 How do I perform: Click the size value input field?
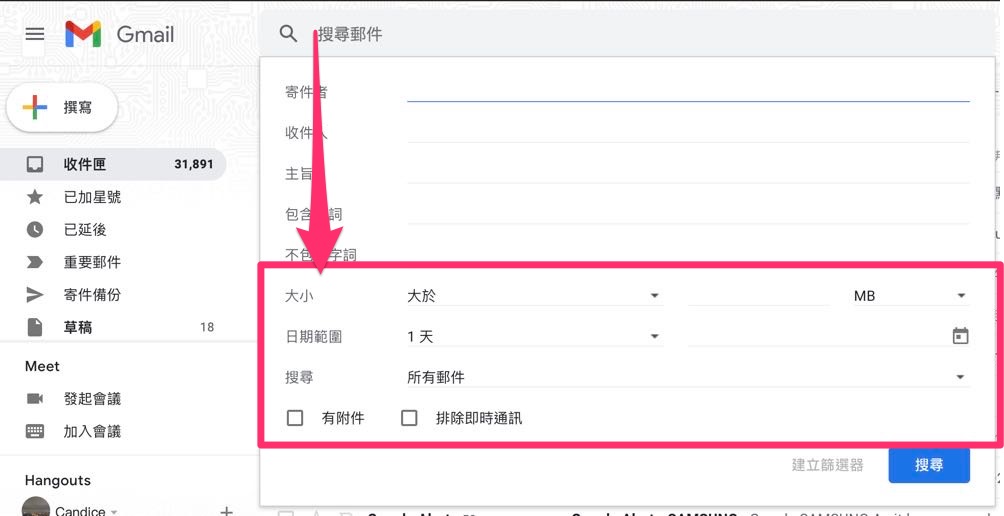coord(759,296)
